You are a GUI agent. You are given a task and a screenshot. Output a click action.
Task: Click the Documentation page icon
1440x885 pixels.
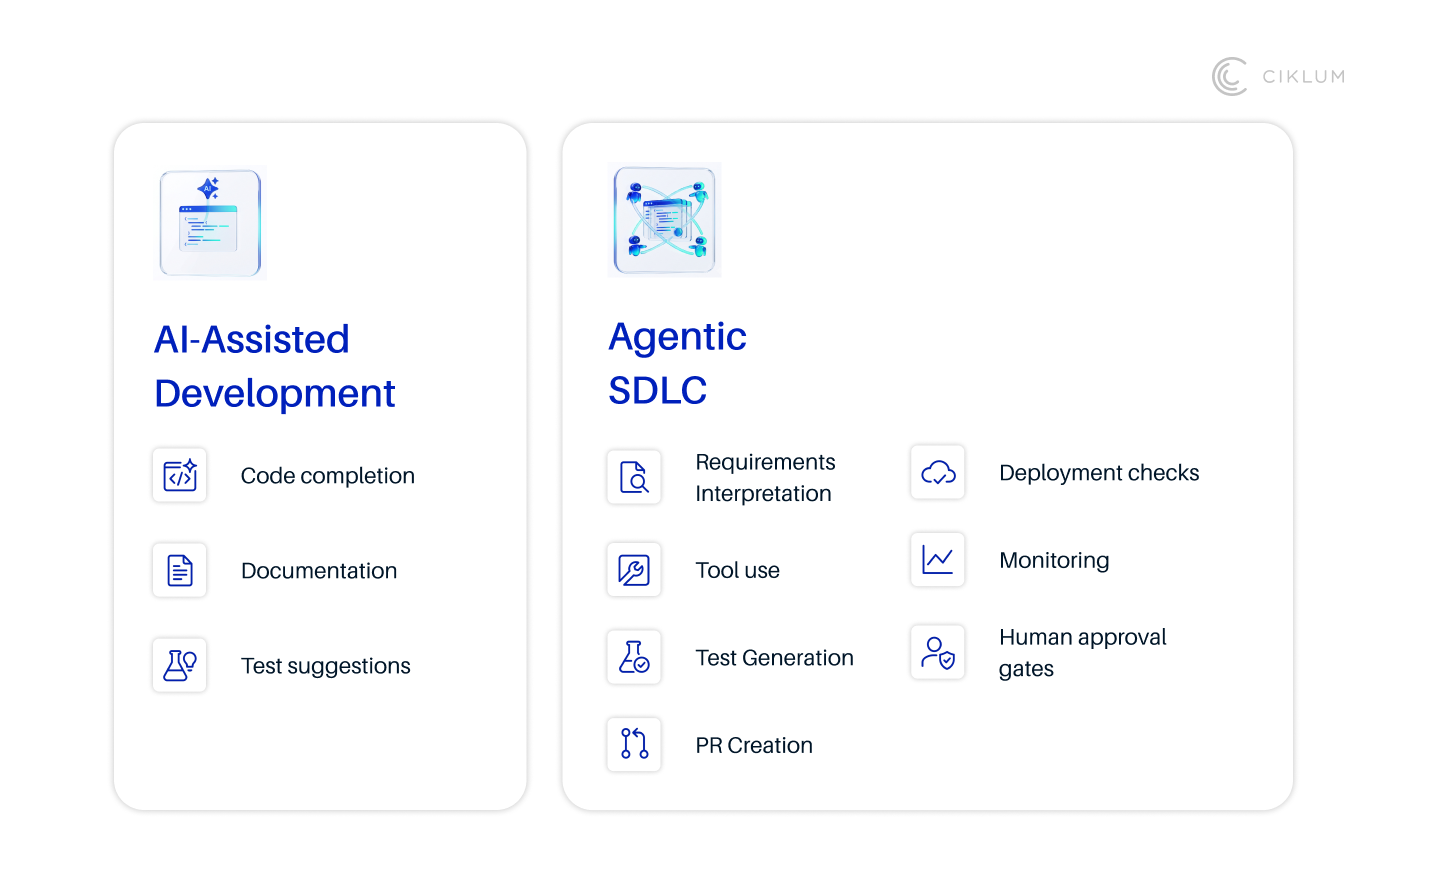(180, 570)
